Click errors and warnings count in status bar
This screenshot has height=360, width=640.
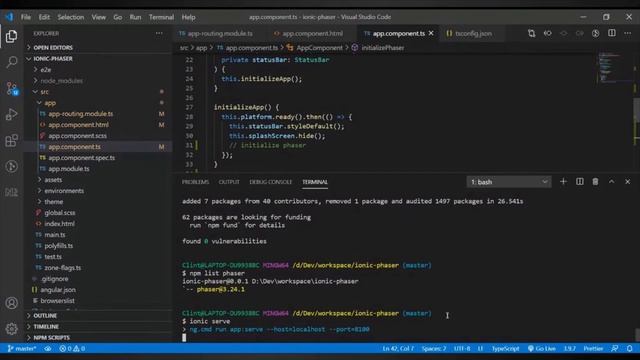click(x=72, y=349)
